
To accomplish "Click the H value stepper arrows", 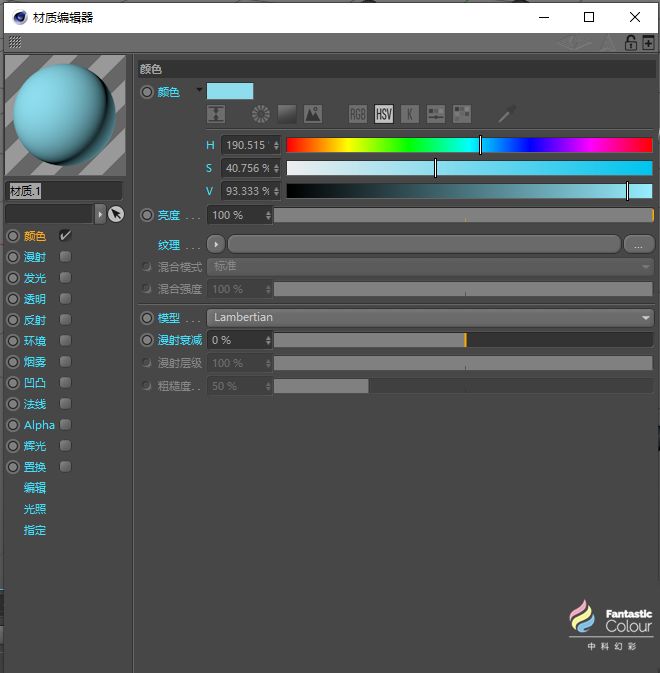I will coord(276,145).
